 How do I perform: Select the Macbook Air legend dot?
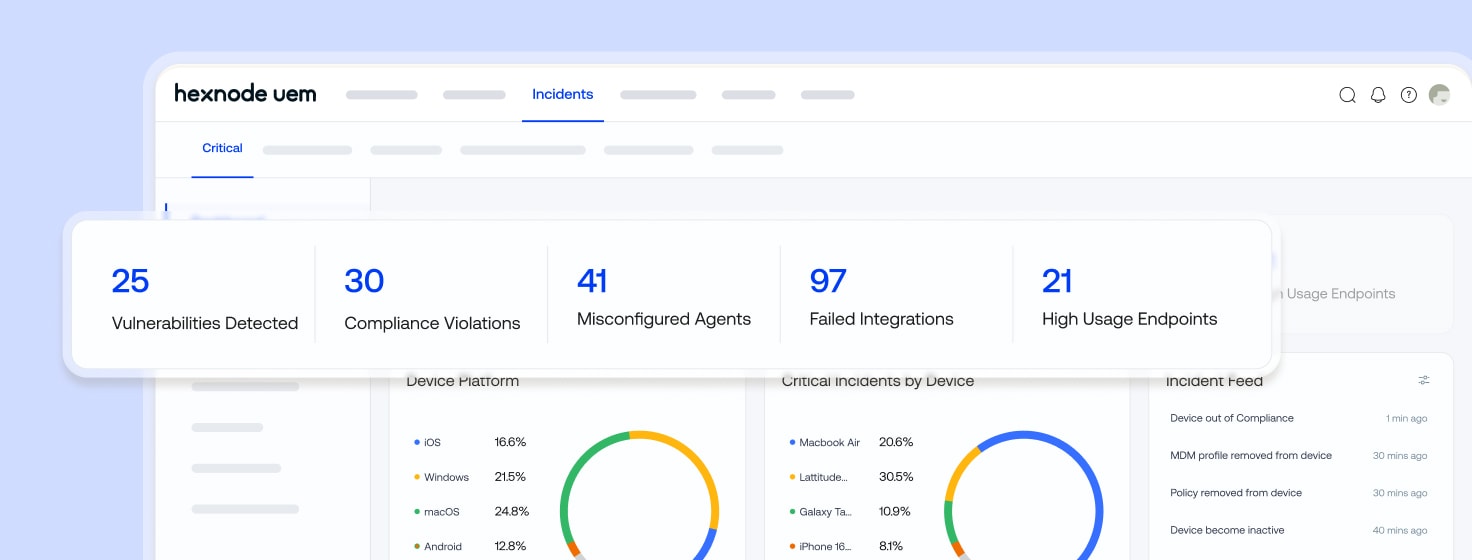(x=792, y=442)
